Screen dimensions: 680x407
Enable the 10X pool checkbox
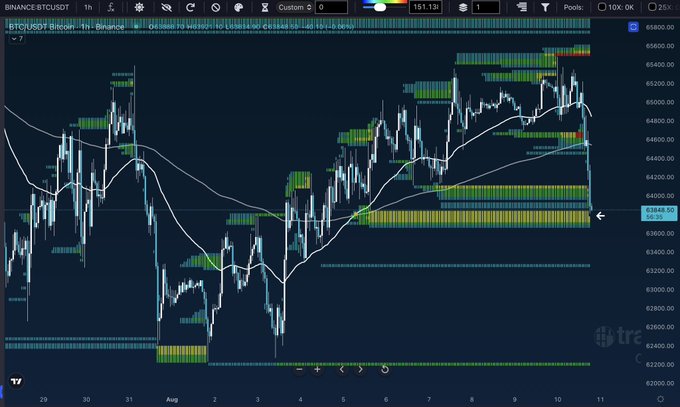coord(602,7)
